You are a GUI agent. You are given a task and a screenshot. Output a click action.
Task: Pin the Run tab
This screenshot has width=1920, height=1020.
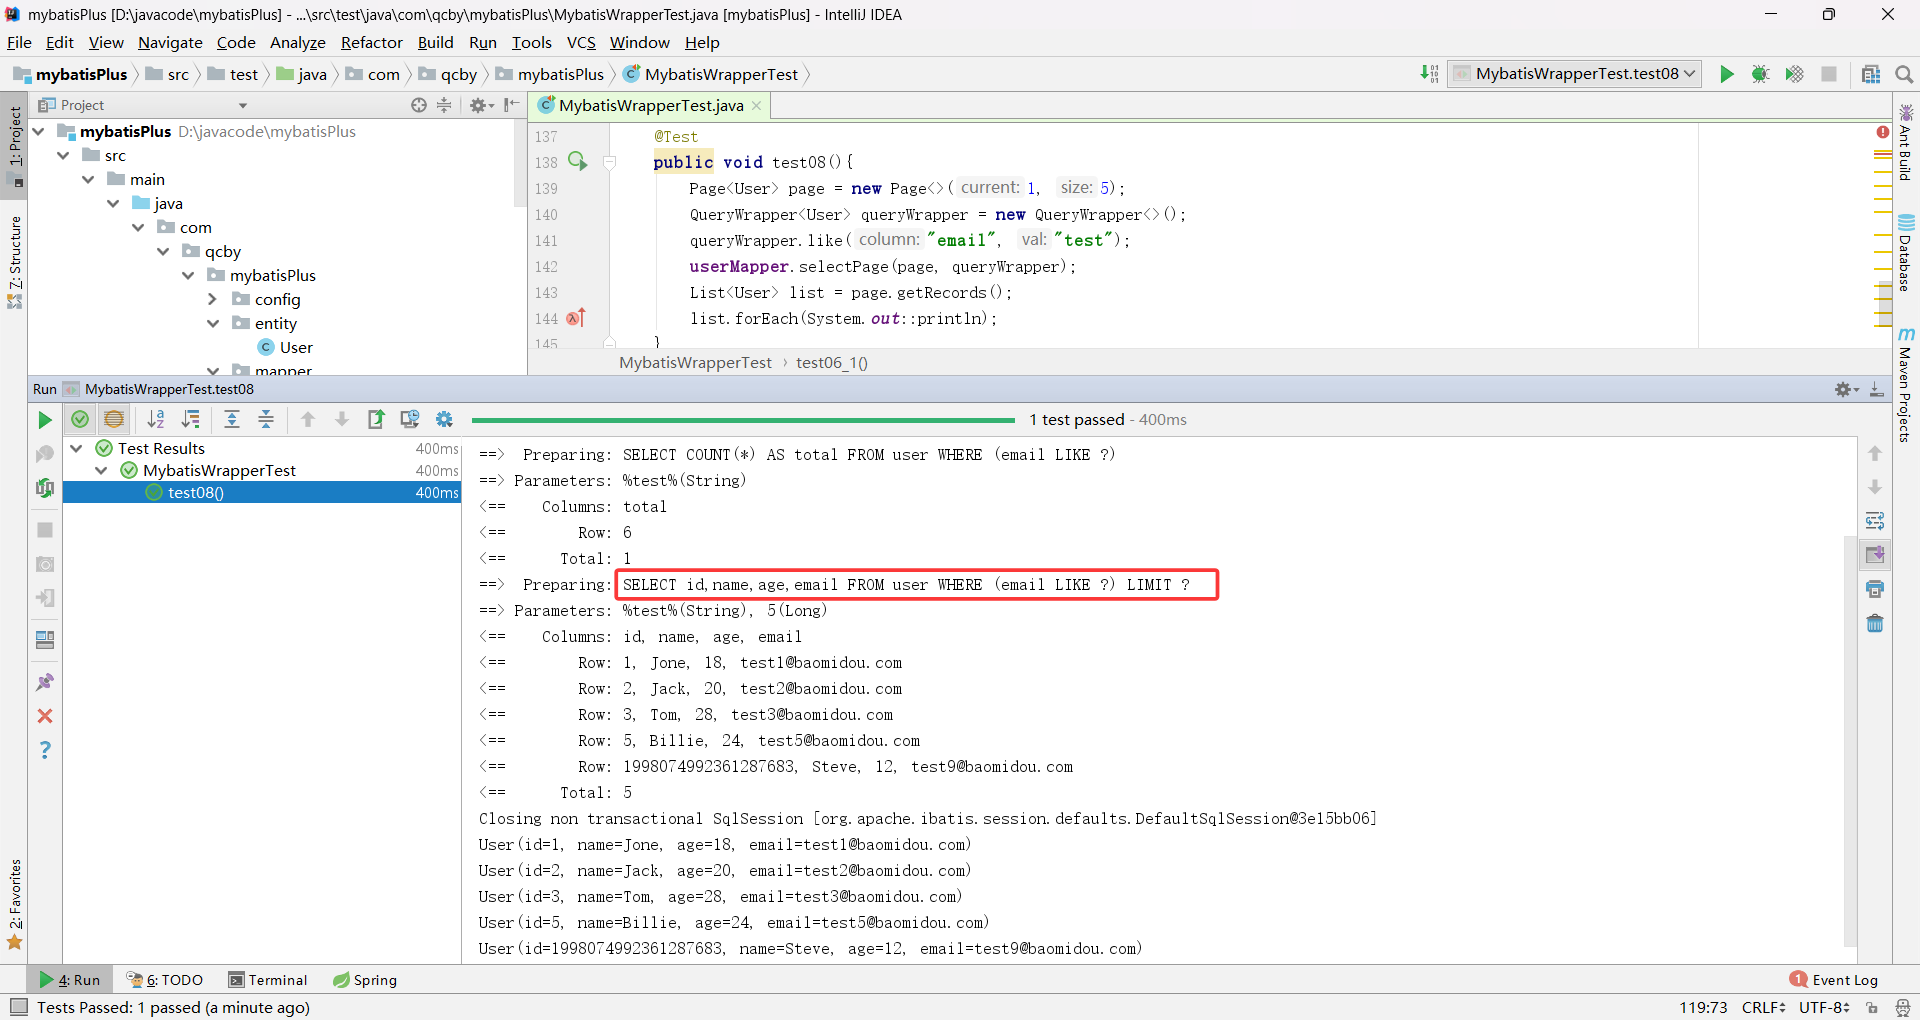tap(45, 682)
